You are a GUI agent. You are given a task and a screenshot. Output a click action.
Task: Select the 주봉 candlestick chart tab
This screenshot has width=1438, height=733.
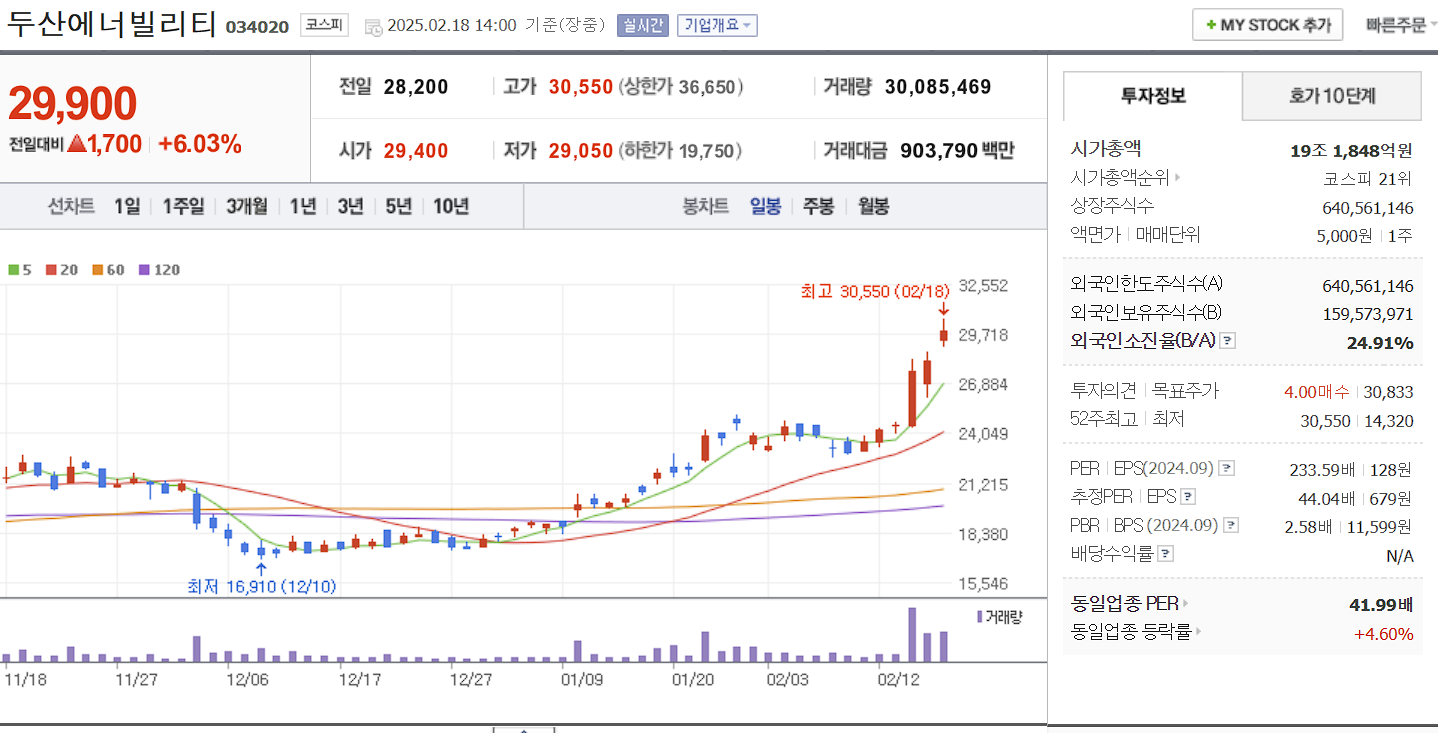[817, 205]
